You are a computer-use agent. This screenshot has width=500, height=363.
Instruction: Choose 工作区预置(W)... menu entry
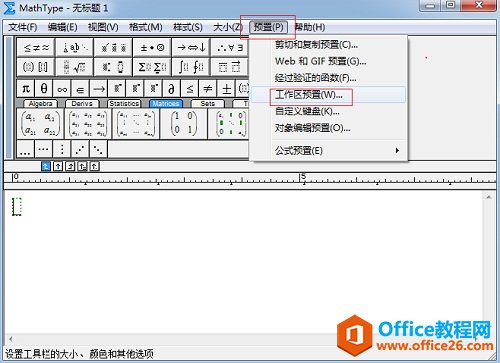click(x=328, y=95)
